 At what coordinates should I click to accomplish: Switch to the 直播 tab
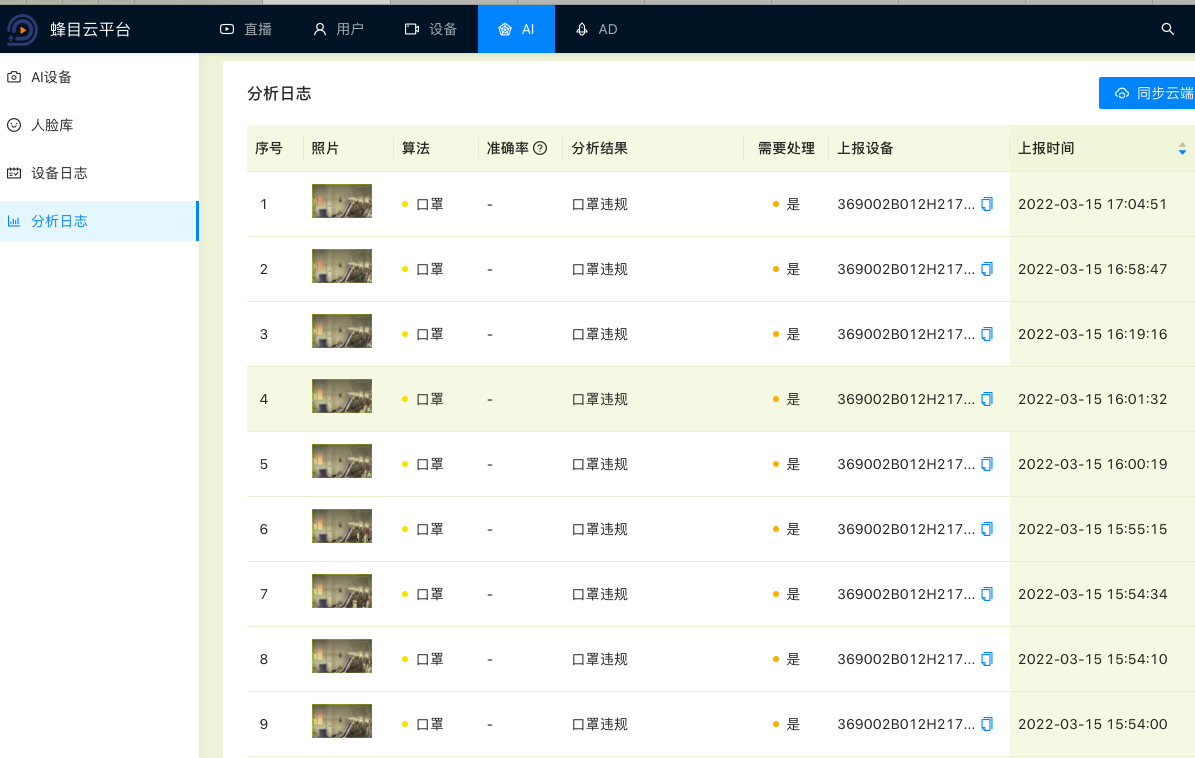[x=245, y=29]
